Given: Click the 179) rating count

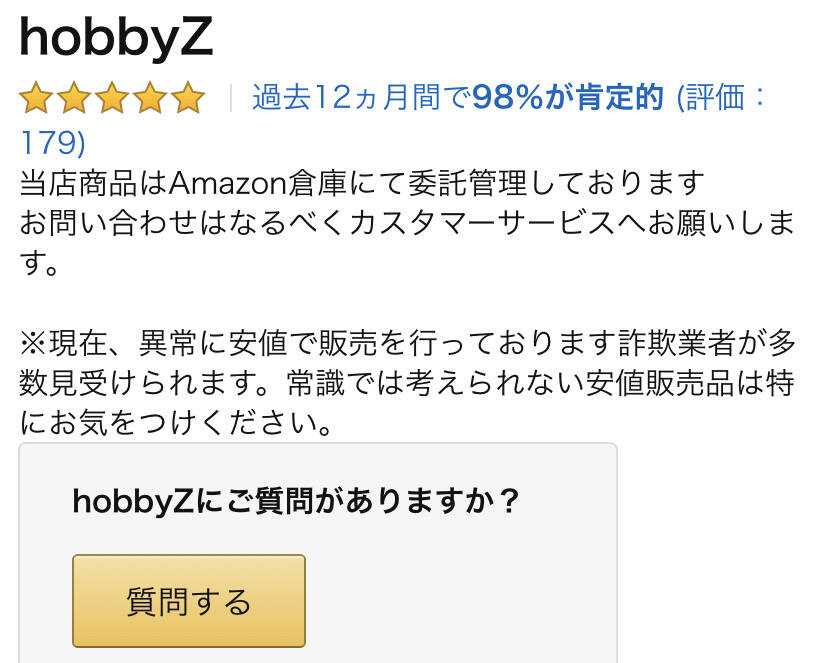Looking at the screenshot, I should click(x=53, y=142).
